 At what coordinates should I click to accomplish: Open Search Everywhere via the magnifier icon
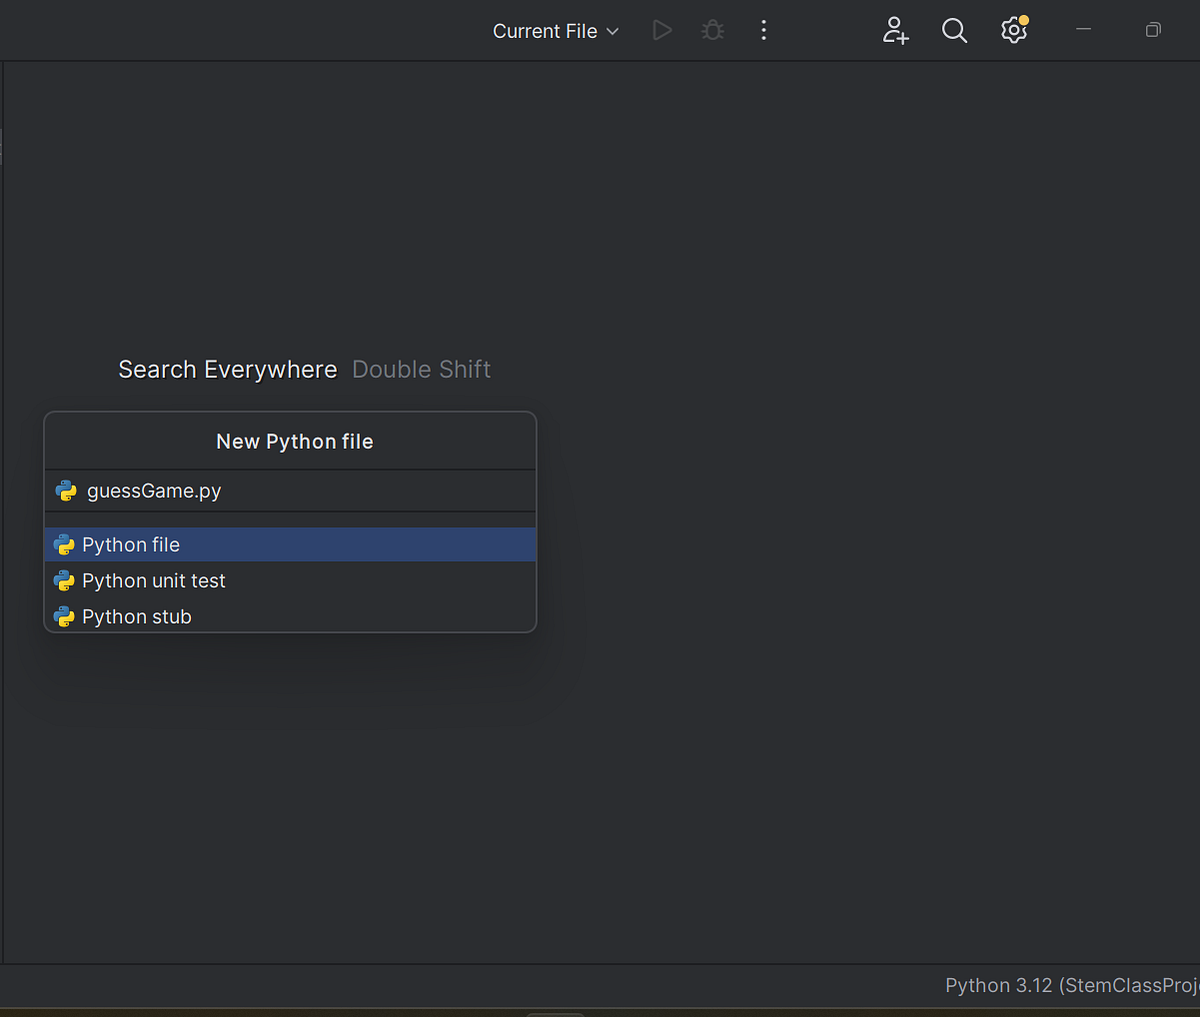(x=954, y=30)
